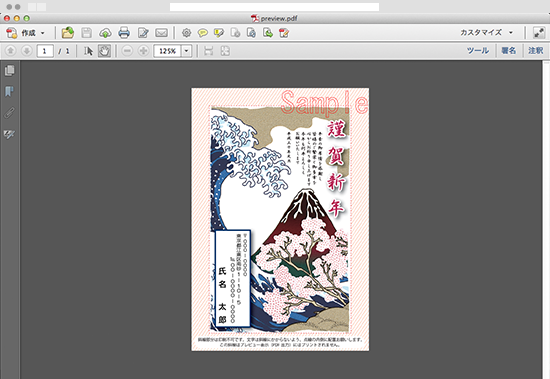This screenshot has width=550, height=379.
Task: Select the highlight text tool icon
Action: click(x=219, y=33)
